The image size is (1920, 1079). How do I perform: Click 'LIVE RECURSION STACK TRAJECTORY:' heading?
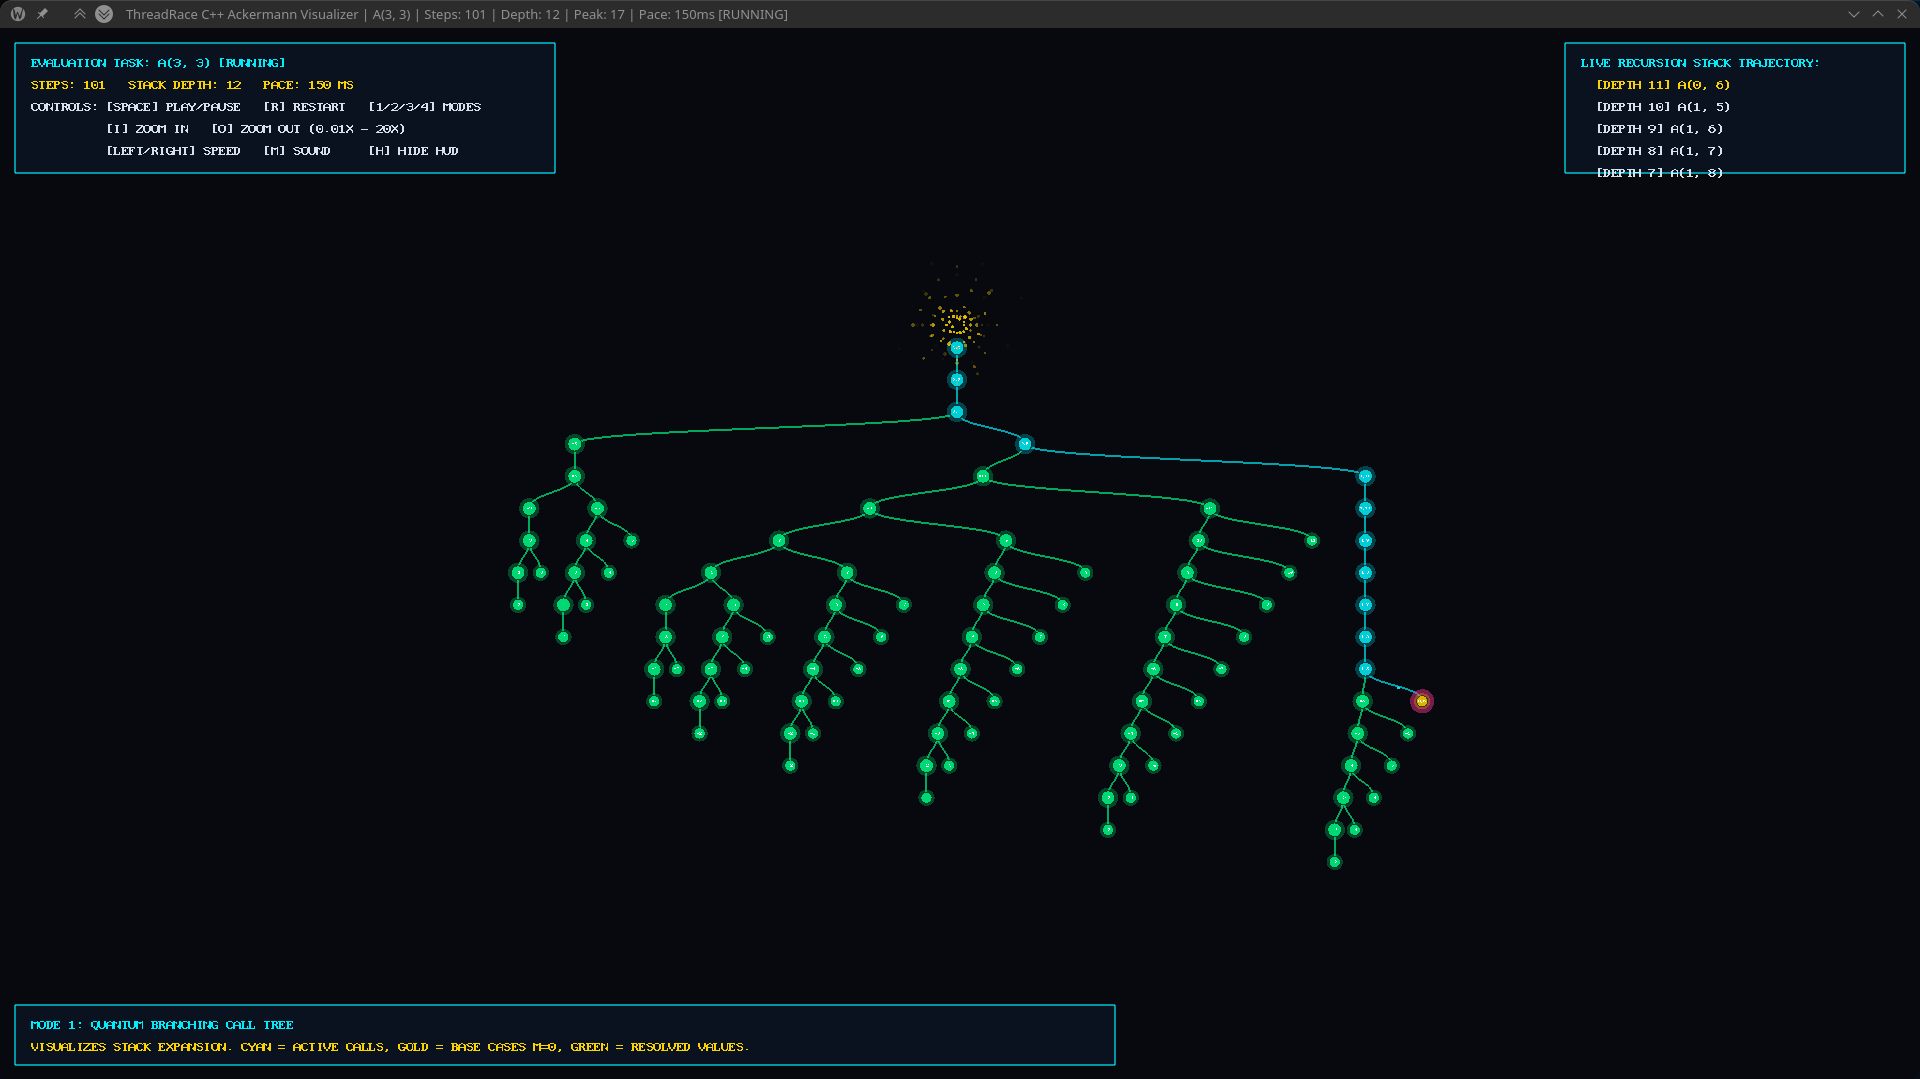[1700, 63]
